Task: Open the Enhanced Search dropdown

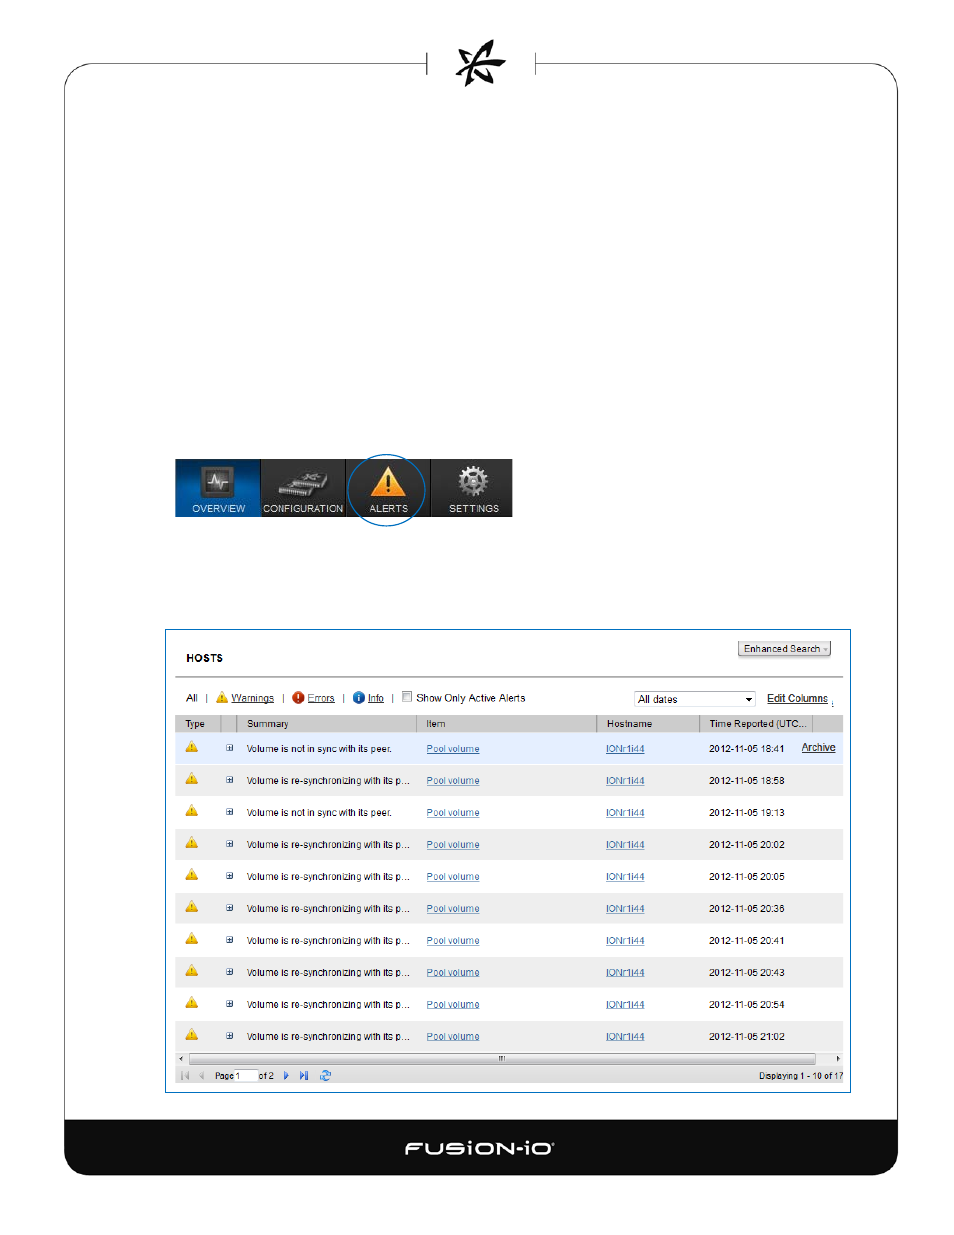Action: tap(785, 649)
